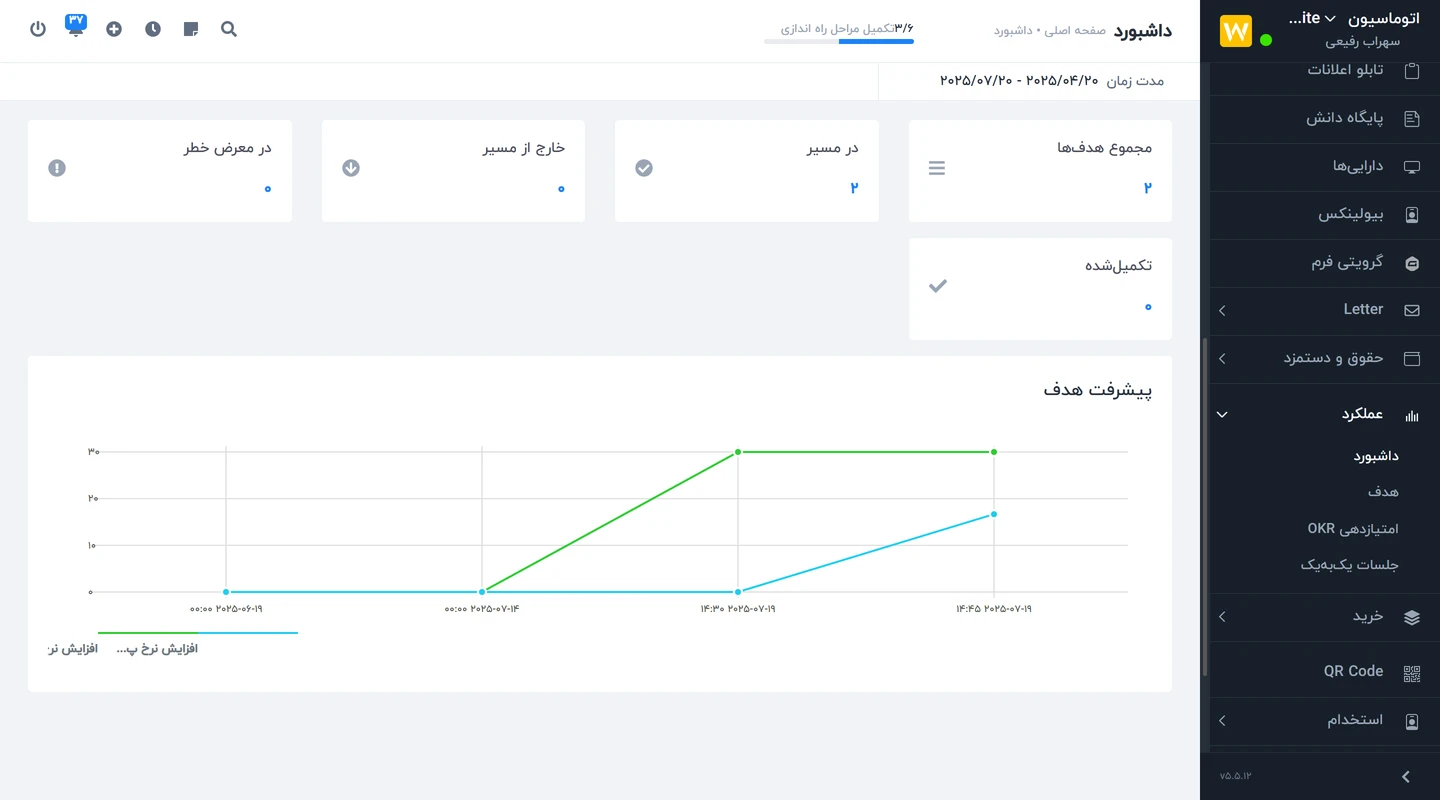The width and height of the screenshot is (1440, 800).
Task: Click the list icon on مجموع هدف‌ها card
Action: (937, 168)
